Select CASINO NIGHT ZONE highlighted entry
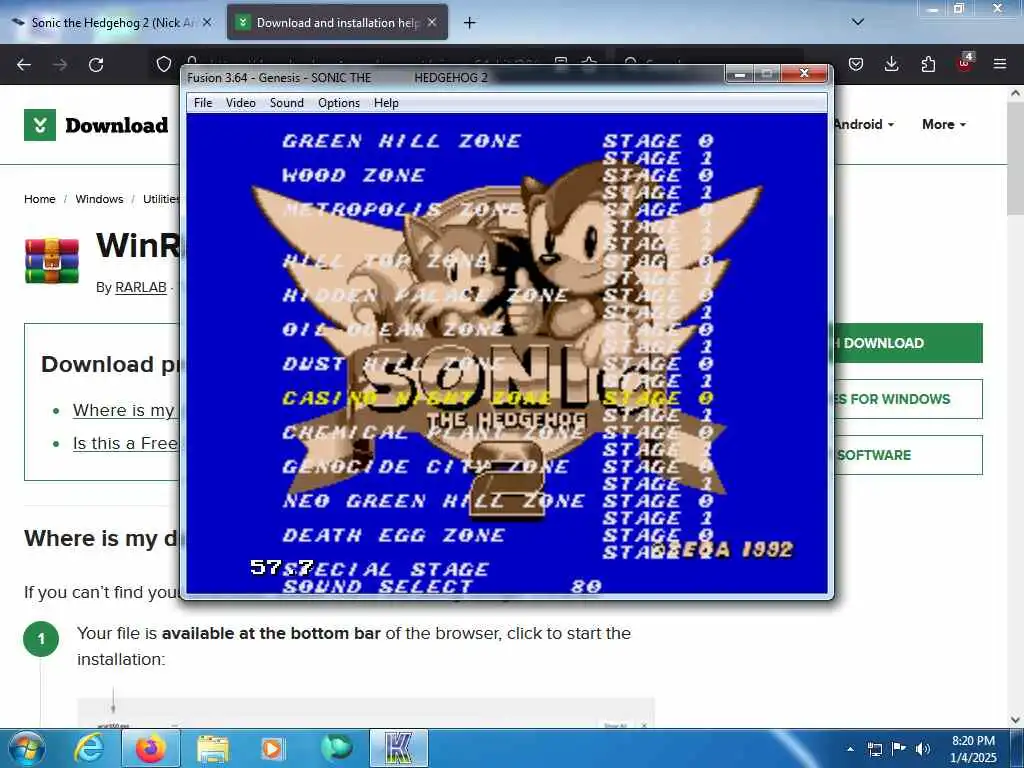This screenshot has height=768, width=1024. tap(416, 398)
